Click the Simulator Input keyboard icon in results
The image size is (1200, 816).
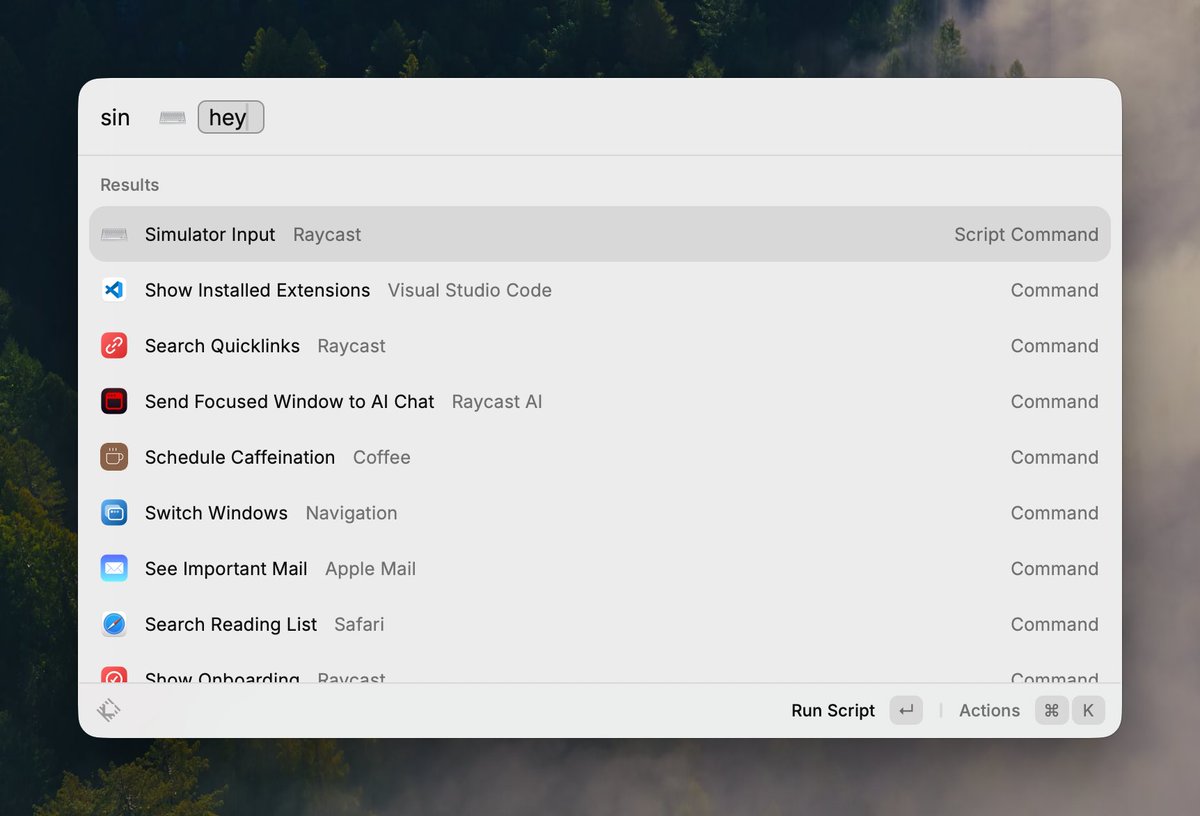[114, 234]
